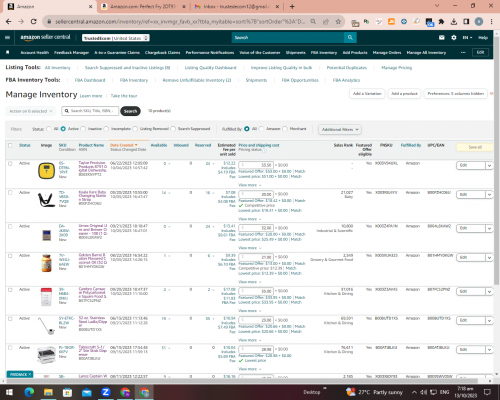Viewport: 500px width, 400px height.
Task: Open the Listing Quality Dashboard link
Action: (x=210, y=68)
